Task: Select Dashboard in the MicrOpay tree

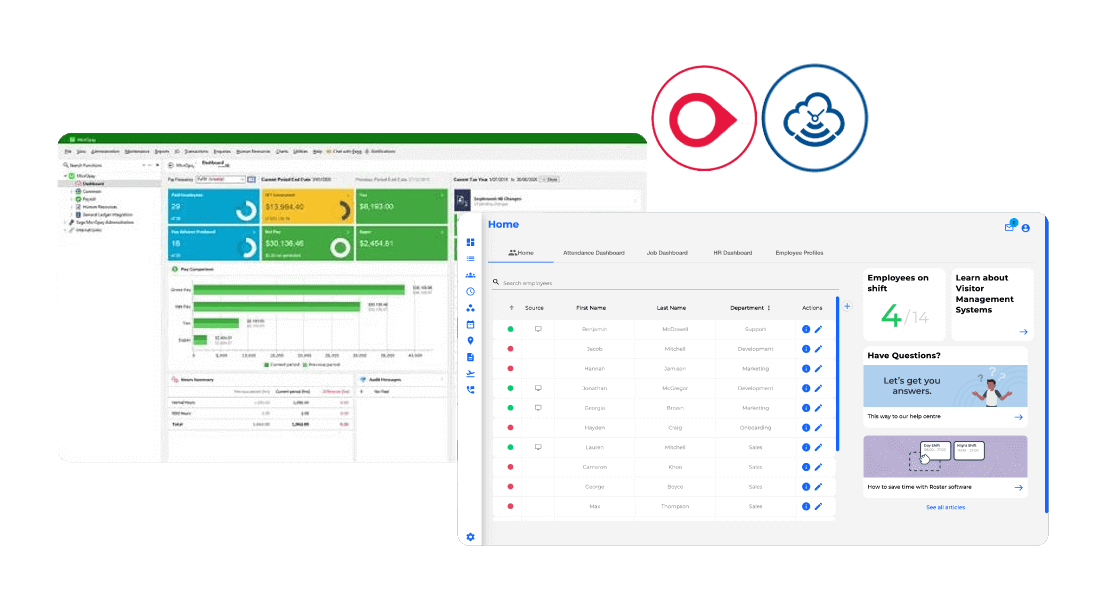Action: pyautogui.click(x=94, y=183)
